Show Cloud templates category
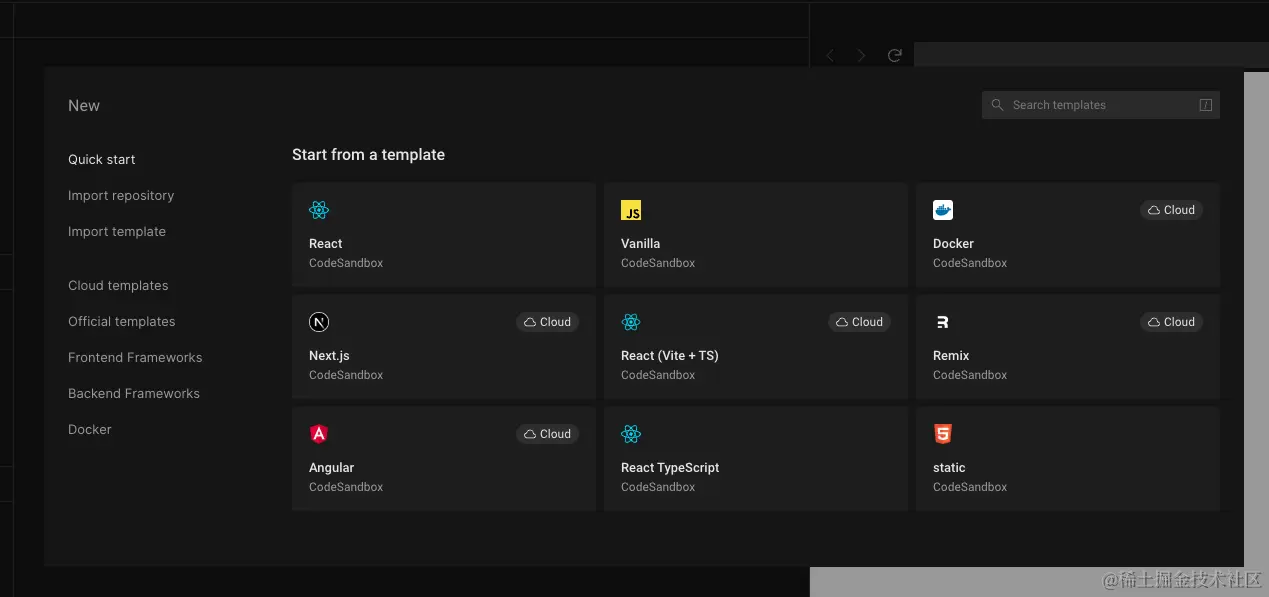 118,286
